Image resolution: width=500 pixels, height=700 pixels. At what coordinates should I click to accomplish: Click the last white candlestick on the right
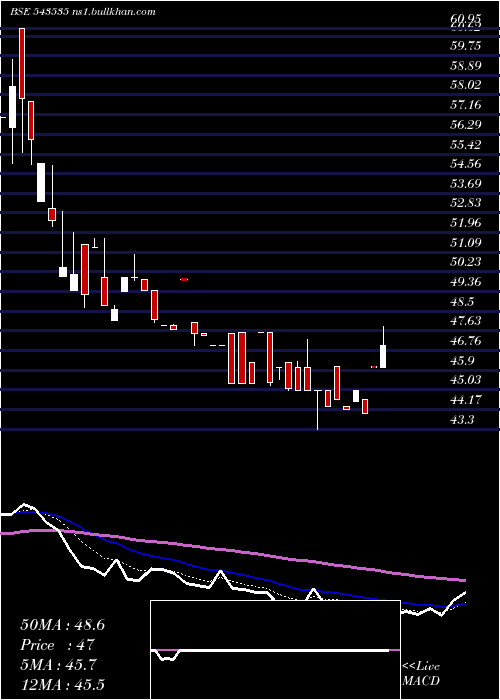click(x=383, y=356)
